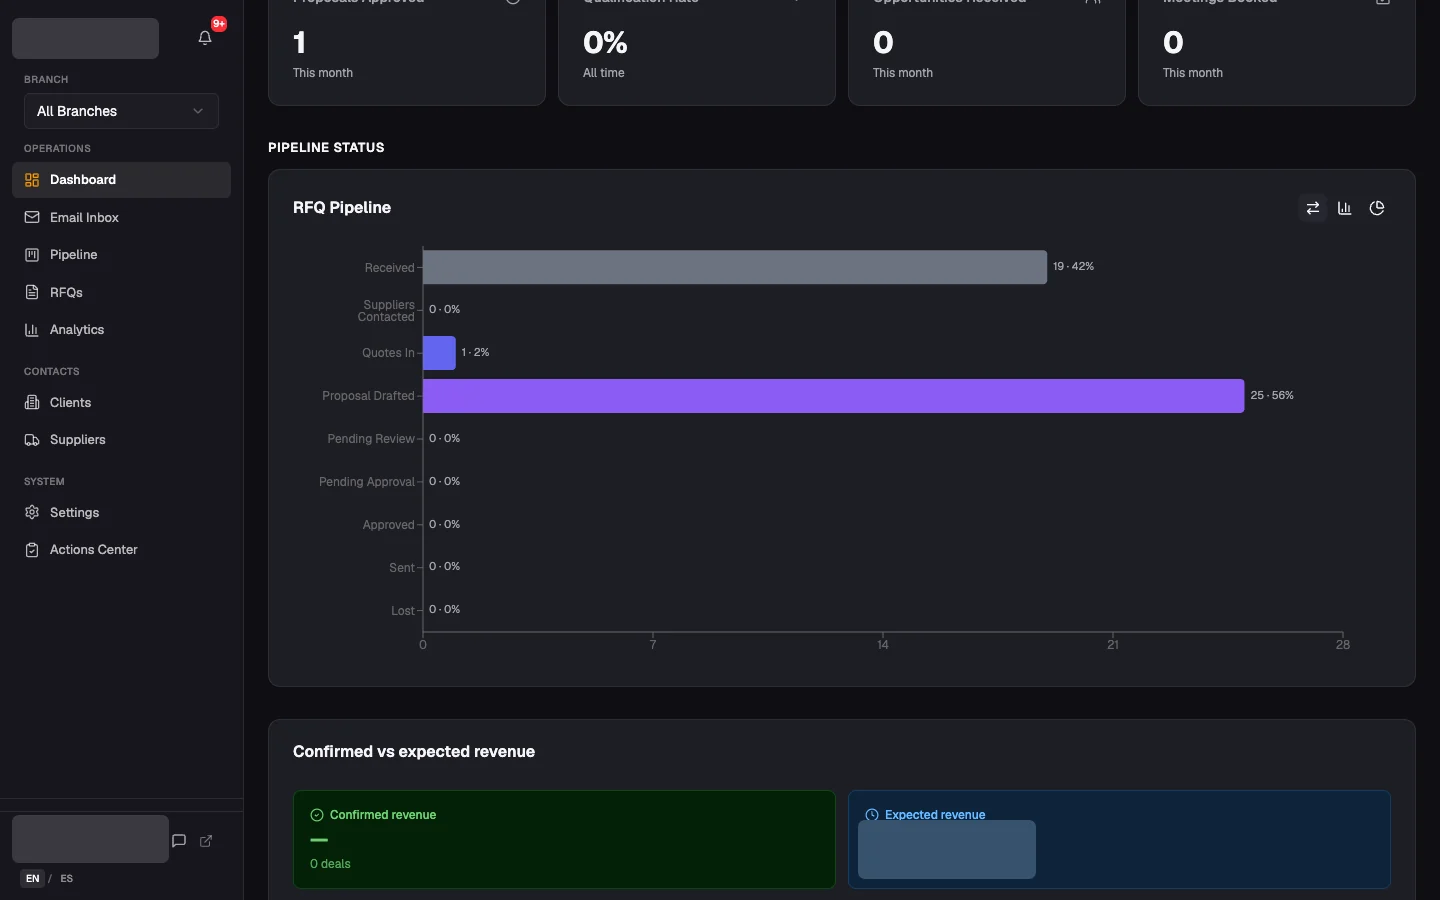Click the swap-arrows chart orientation icon

click(1313, 208)
